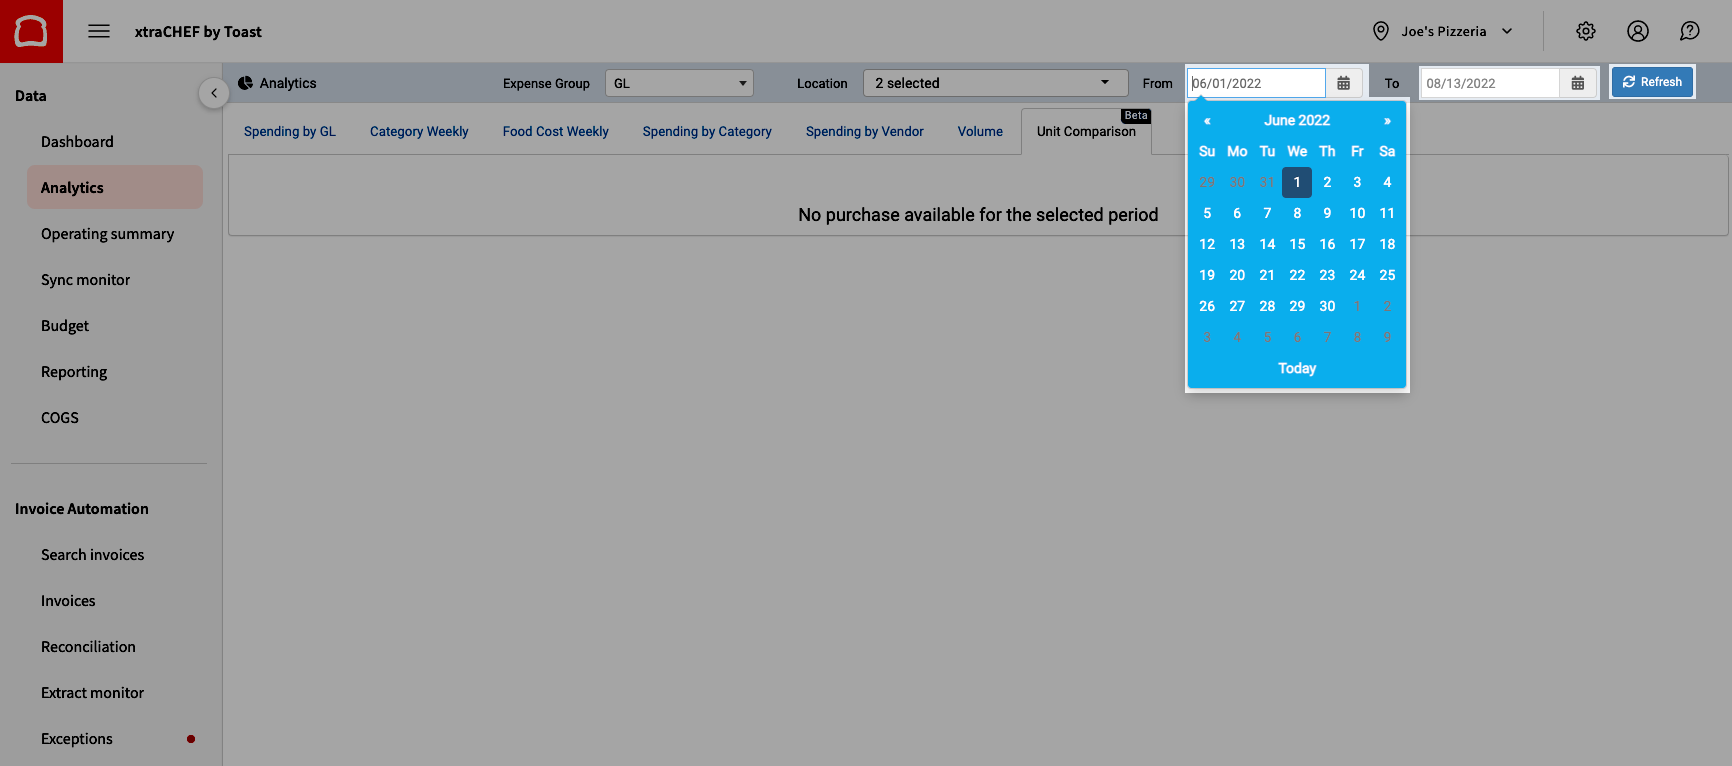Click the Refresh button

pyautogui.click(x=1652, y=82)
